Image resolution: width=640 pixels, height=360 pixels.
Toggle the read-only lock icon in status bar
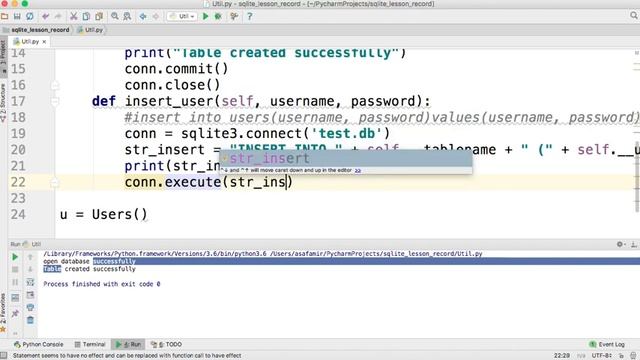[x=621, y=356]
